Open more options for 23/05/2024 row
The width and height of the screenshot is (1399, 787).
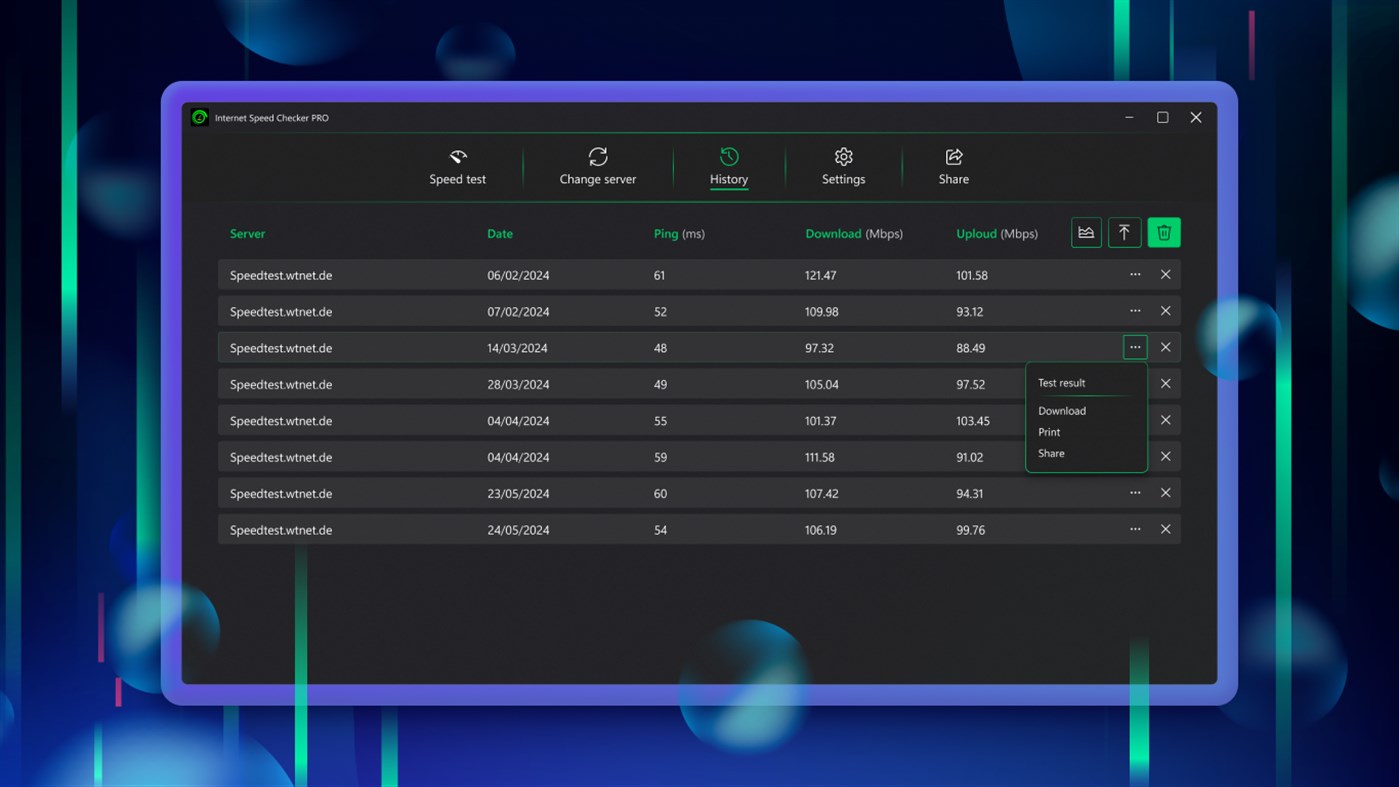[1135, 493]
